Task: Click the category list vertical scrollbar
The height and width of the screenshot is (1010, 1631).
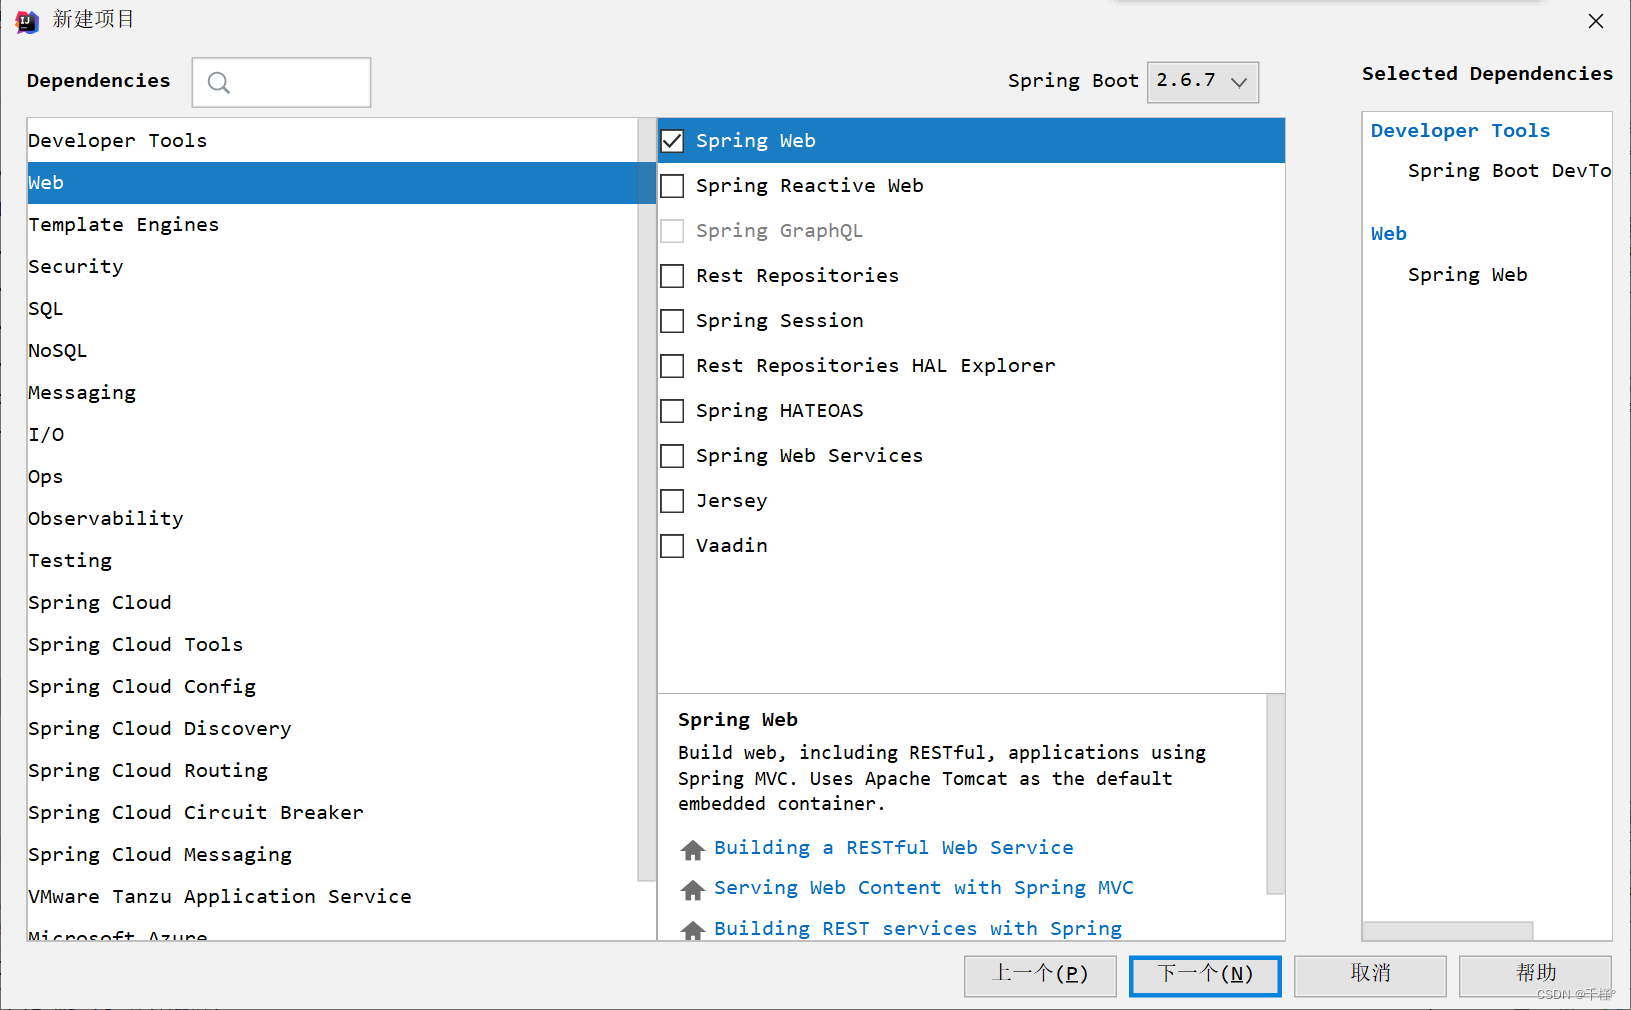Action: coord(646,500)
